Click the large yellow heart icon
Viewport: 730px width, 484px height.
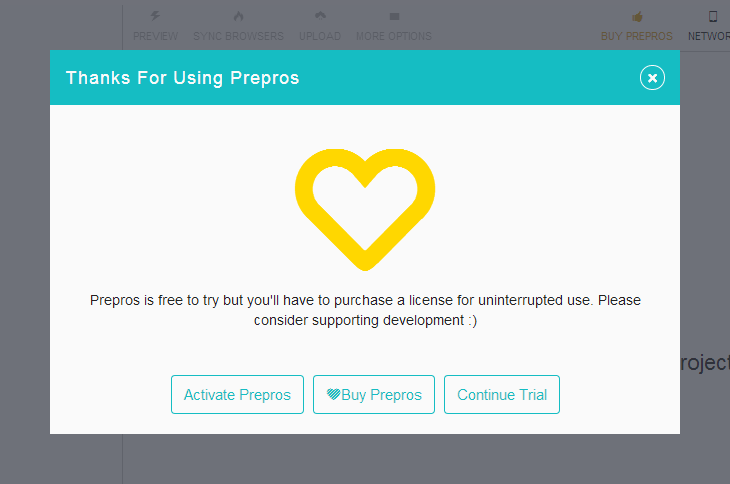click(x=365, y=208)
